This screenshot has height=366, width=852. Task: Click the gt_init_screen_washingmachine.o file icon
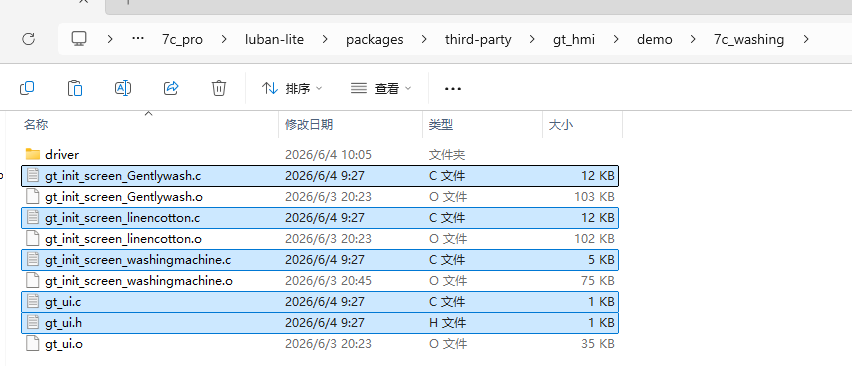33,281
